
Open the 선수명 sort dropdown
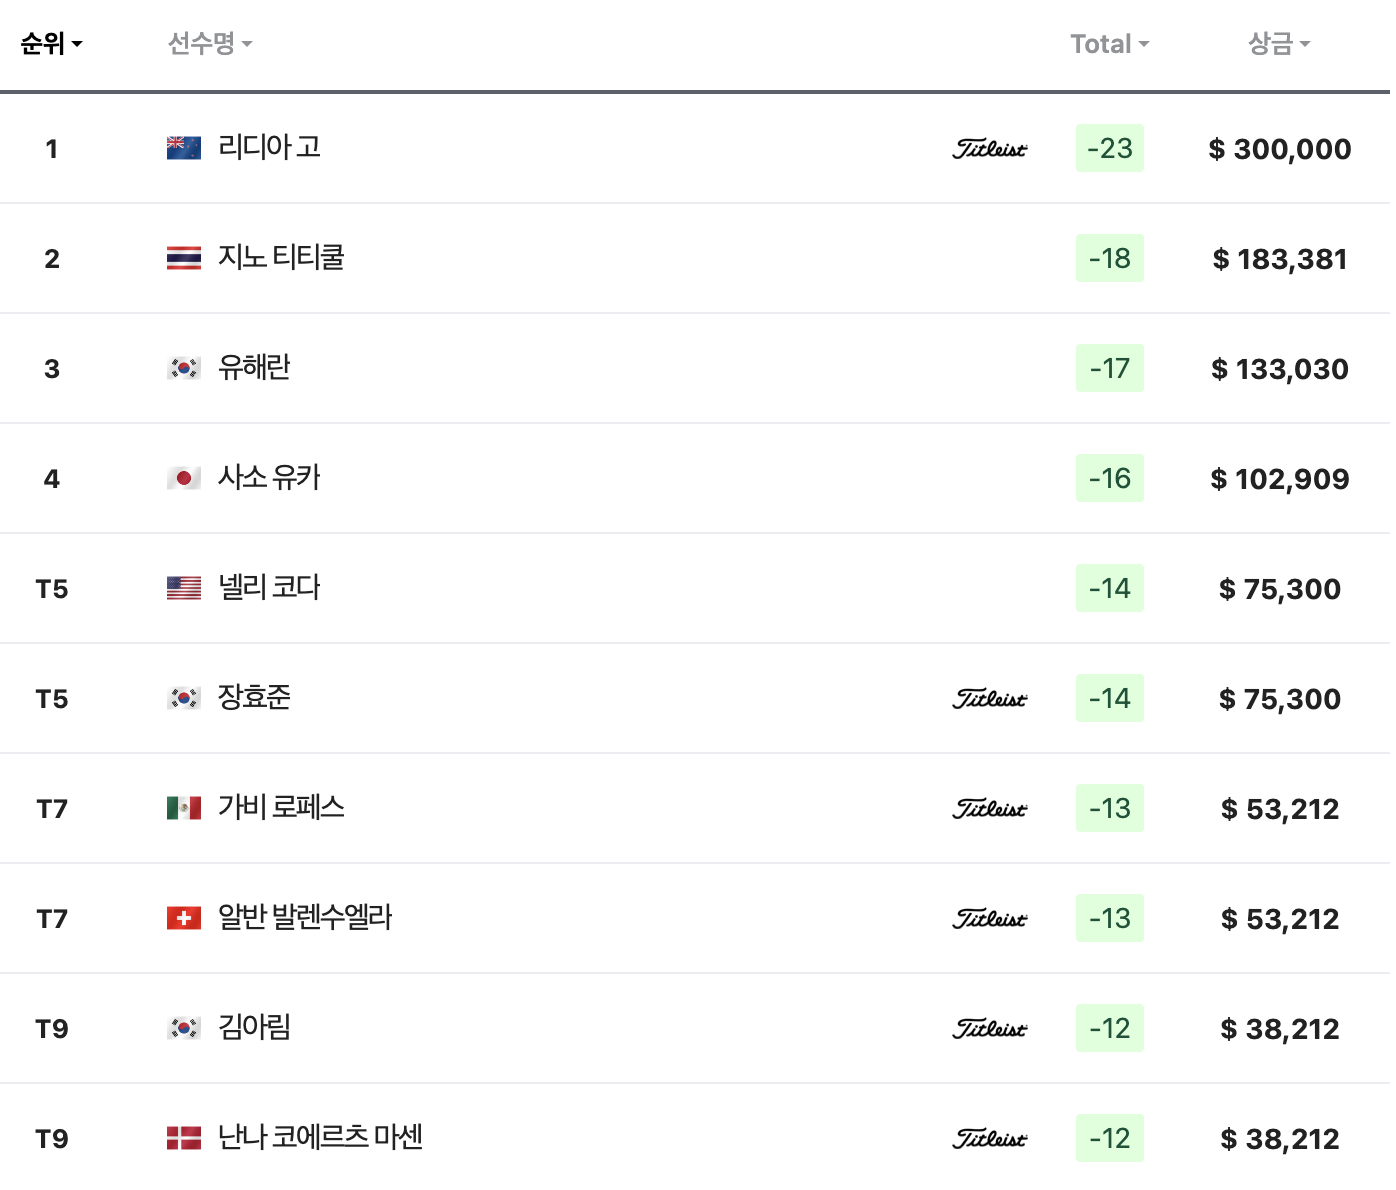[x=208, y=44]
